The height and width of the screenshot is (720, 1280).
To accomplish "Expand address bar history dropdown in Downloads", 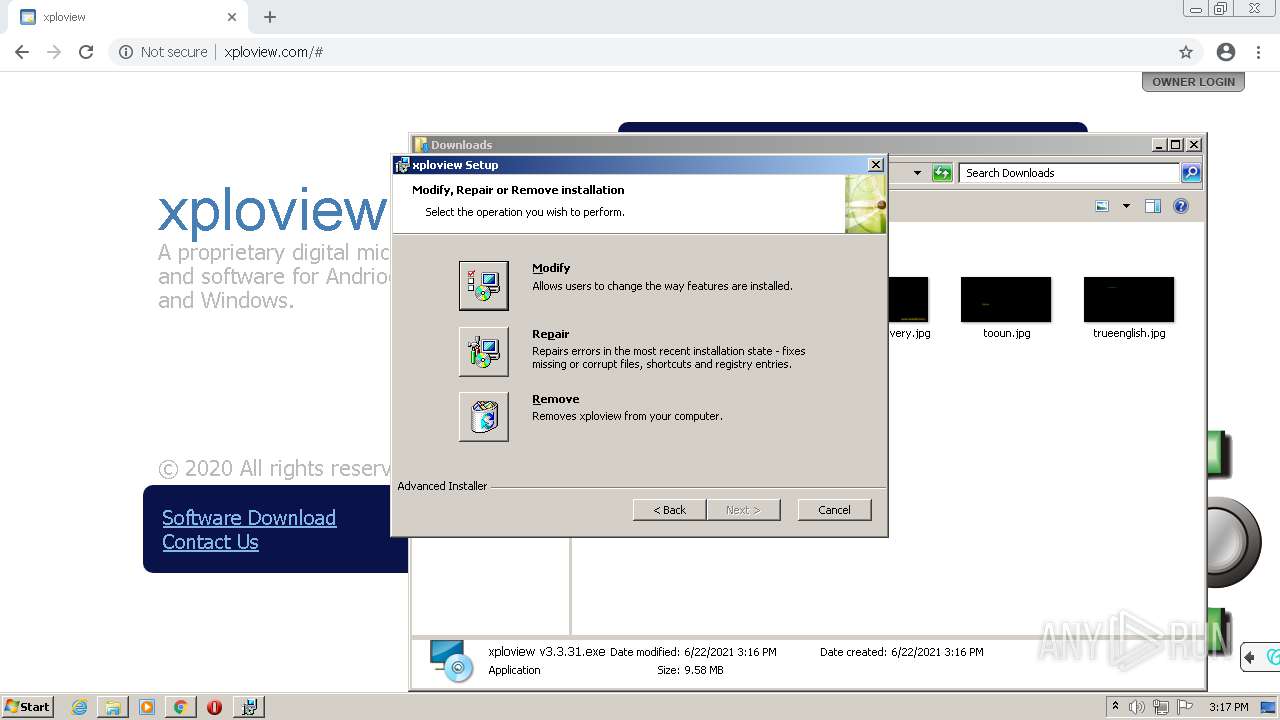I will (x=917, y=173).
